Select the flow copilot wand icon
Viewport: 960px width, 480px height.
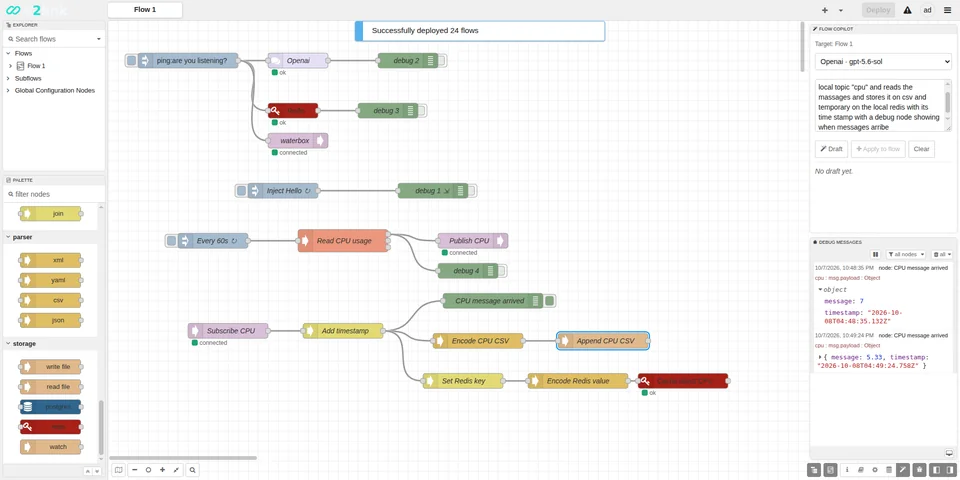click(x=902, y=470)
